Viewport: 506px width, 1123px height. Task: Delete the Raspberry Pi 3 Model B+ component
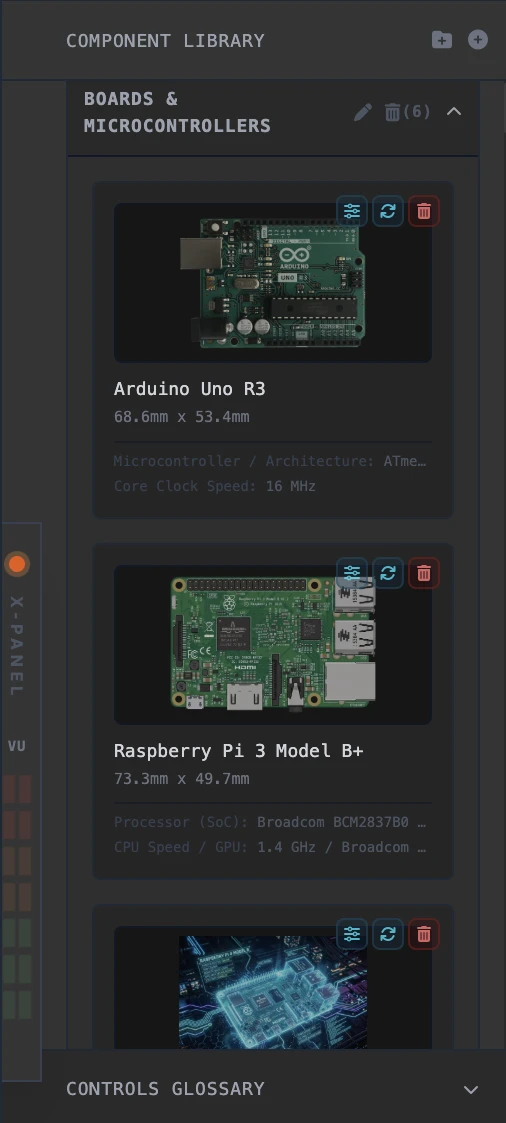click(x=424, y=573)
